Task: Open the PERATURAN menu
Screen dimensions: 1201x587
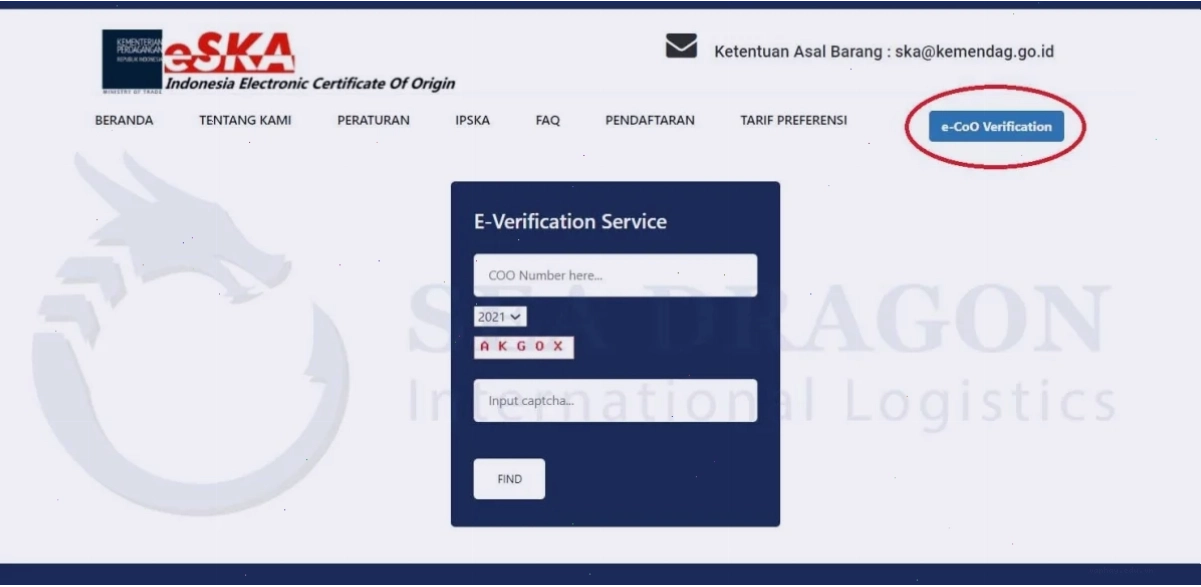Action: (x=373, y=121)
